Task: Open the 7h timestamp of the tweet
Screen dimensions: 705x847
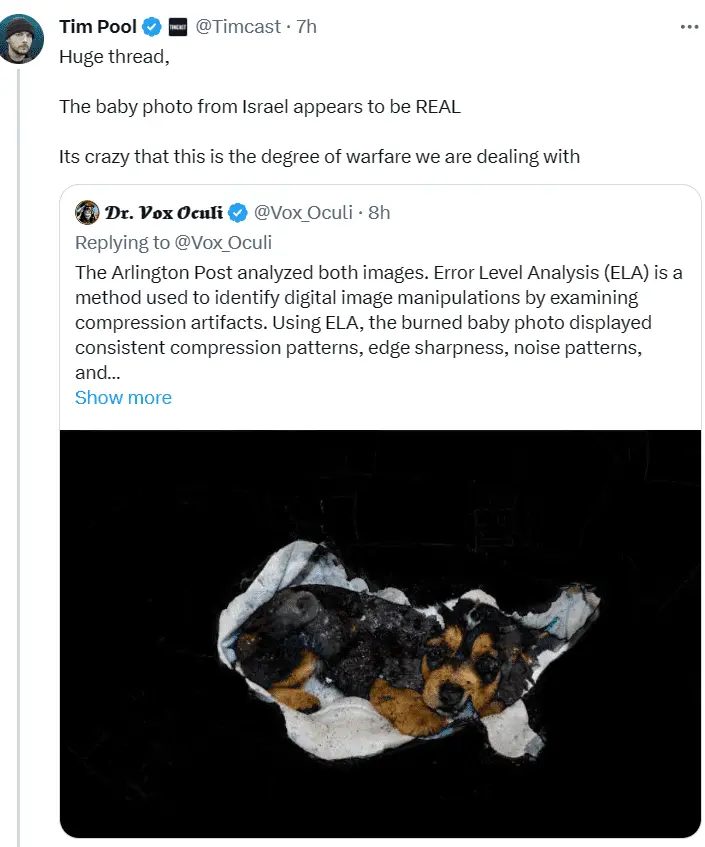Action: click(x=307, y=27)
